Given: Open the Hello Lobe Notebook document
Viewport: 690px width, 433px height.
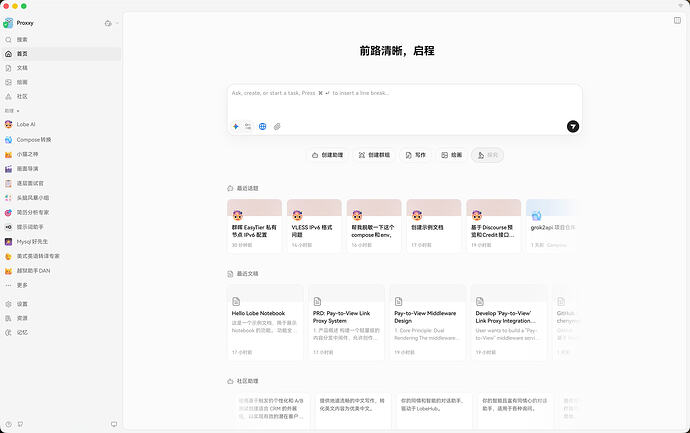Looking at the screenshot, I should (x=265, y=323).
